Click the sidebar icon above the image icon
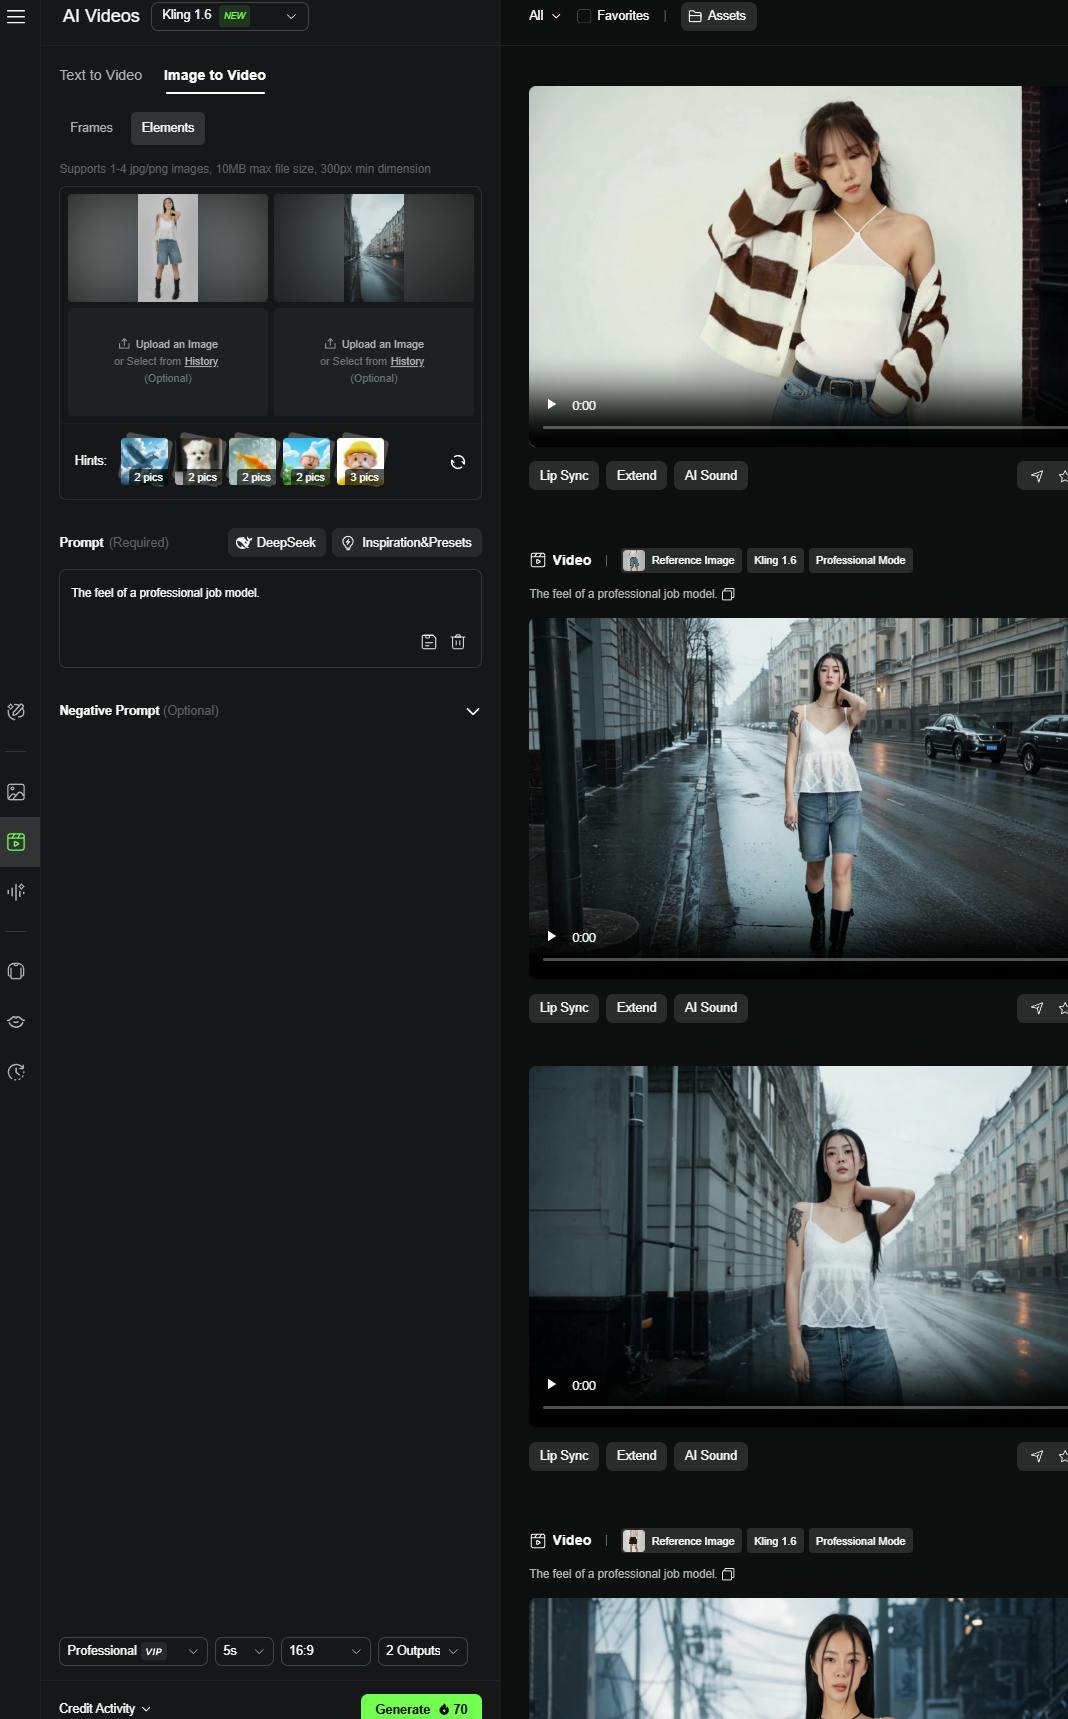Viewport: 1068px width, 1719px height. point(16,711)
